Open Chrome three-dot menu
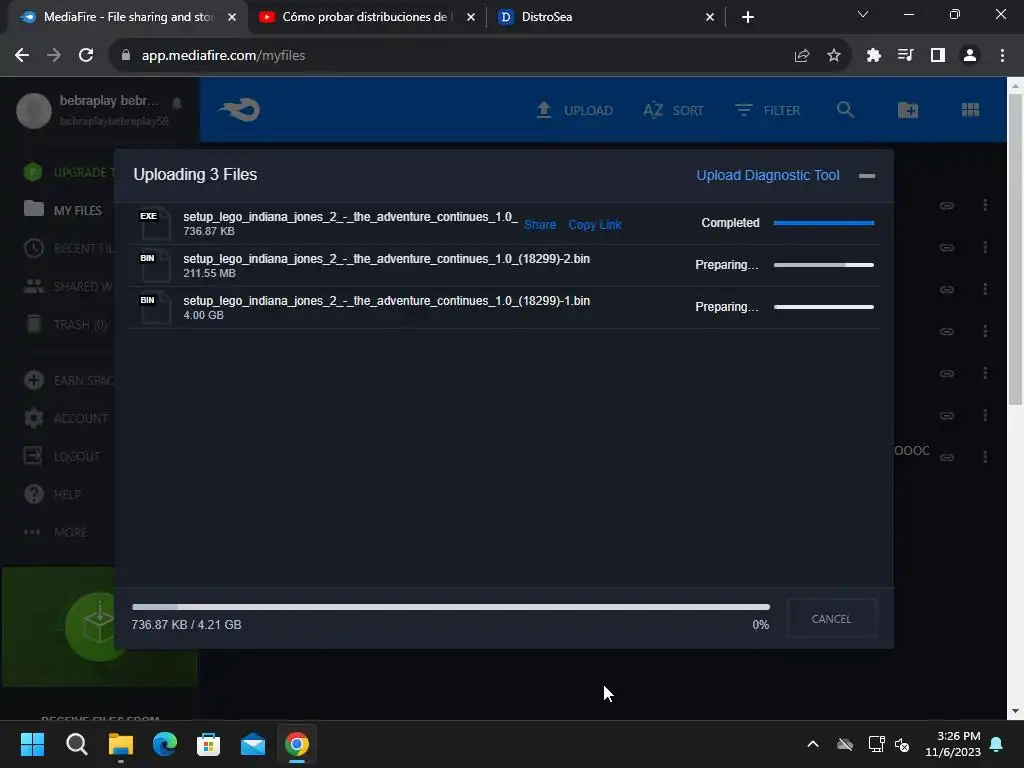The width and height of the screenshot is (1024, 768). [1002, 56]
